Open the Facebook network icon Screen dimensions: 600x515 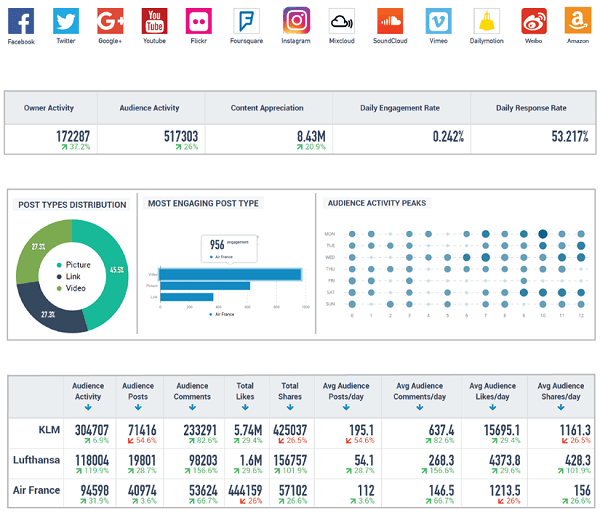[x=21, y=21]
